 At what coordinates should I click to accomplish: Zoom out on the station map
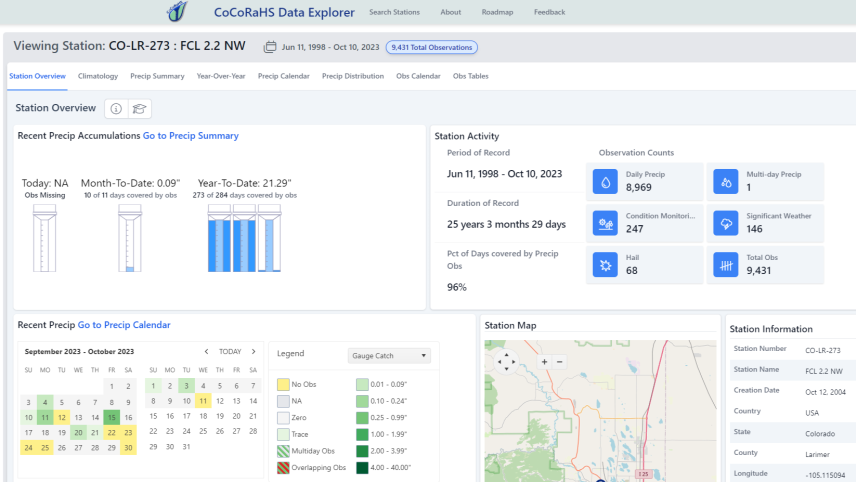click(x=560, y=362)
